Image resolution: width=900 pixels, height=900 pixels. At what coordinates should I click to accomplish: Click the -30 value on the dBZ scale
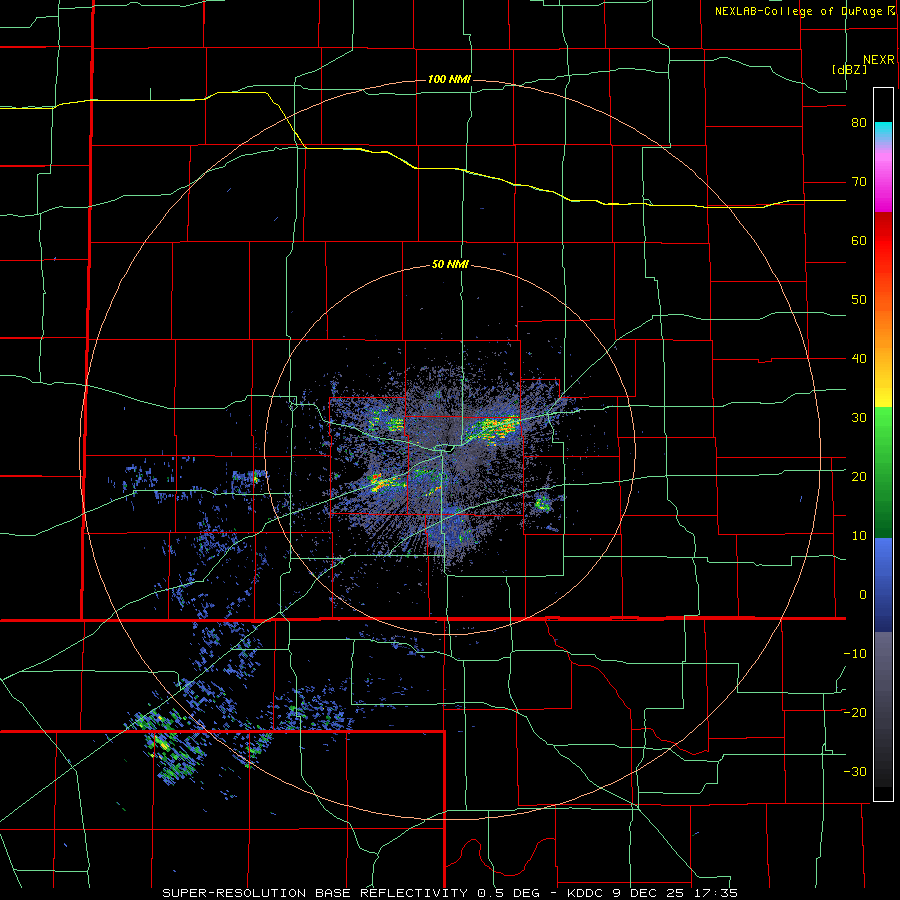click(x=855, y=771)
